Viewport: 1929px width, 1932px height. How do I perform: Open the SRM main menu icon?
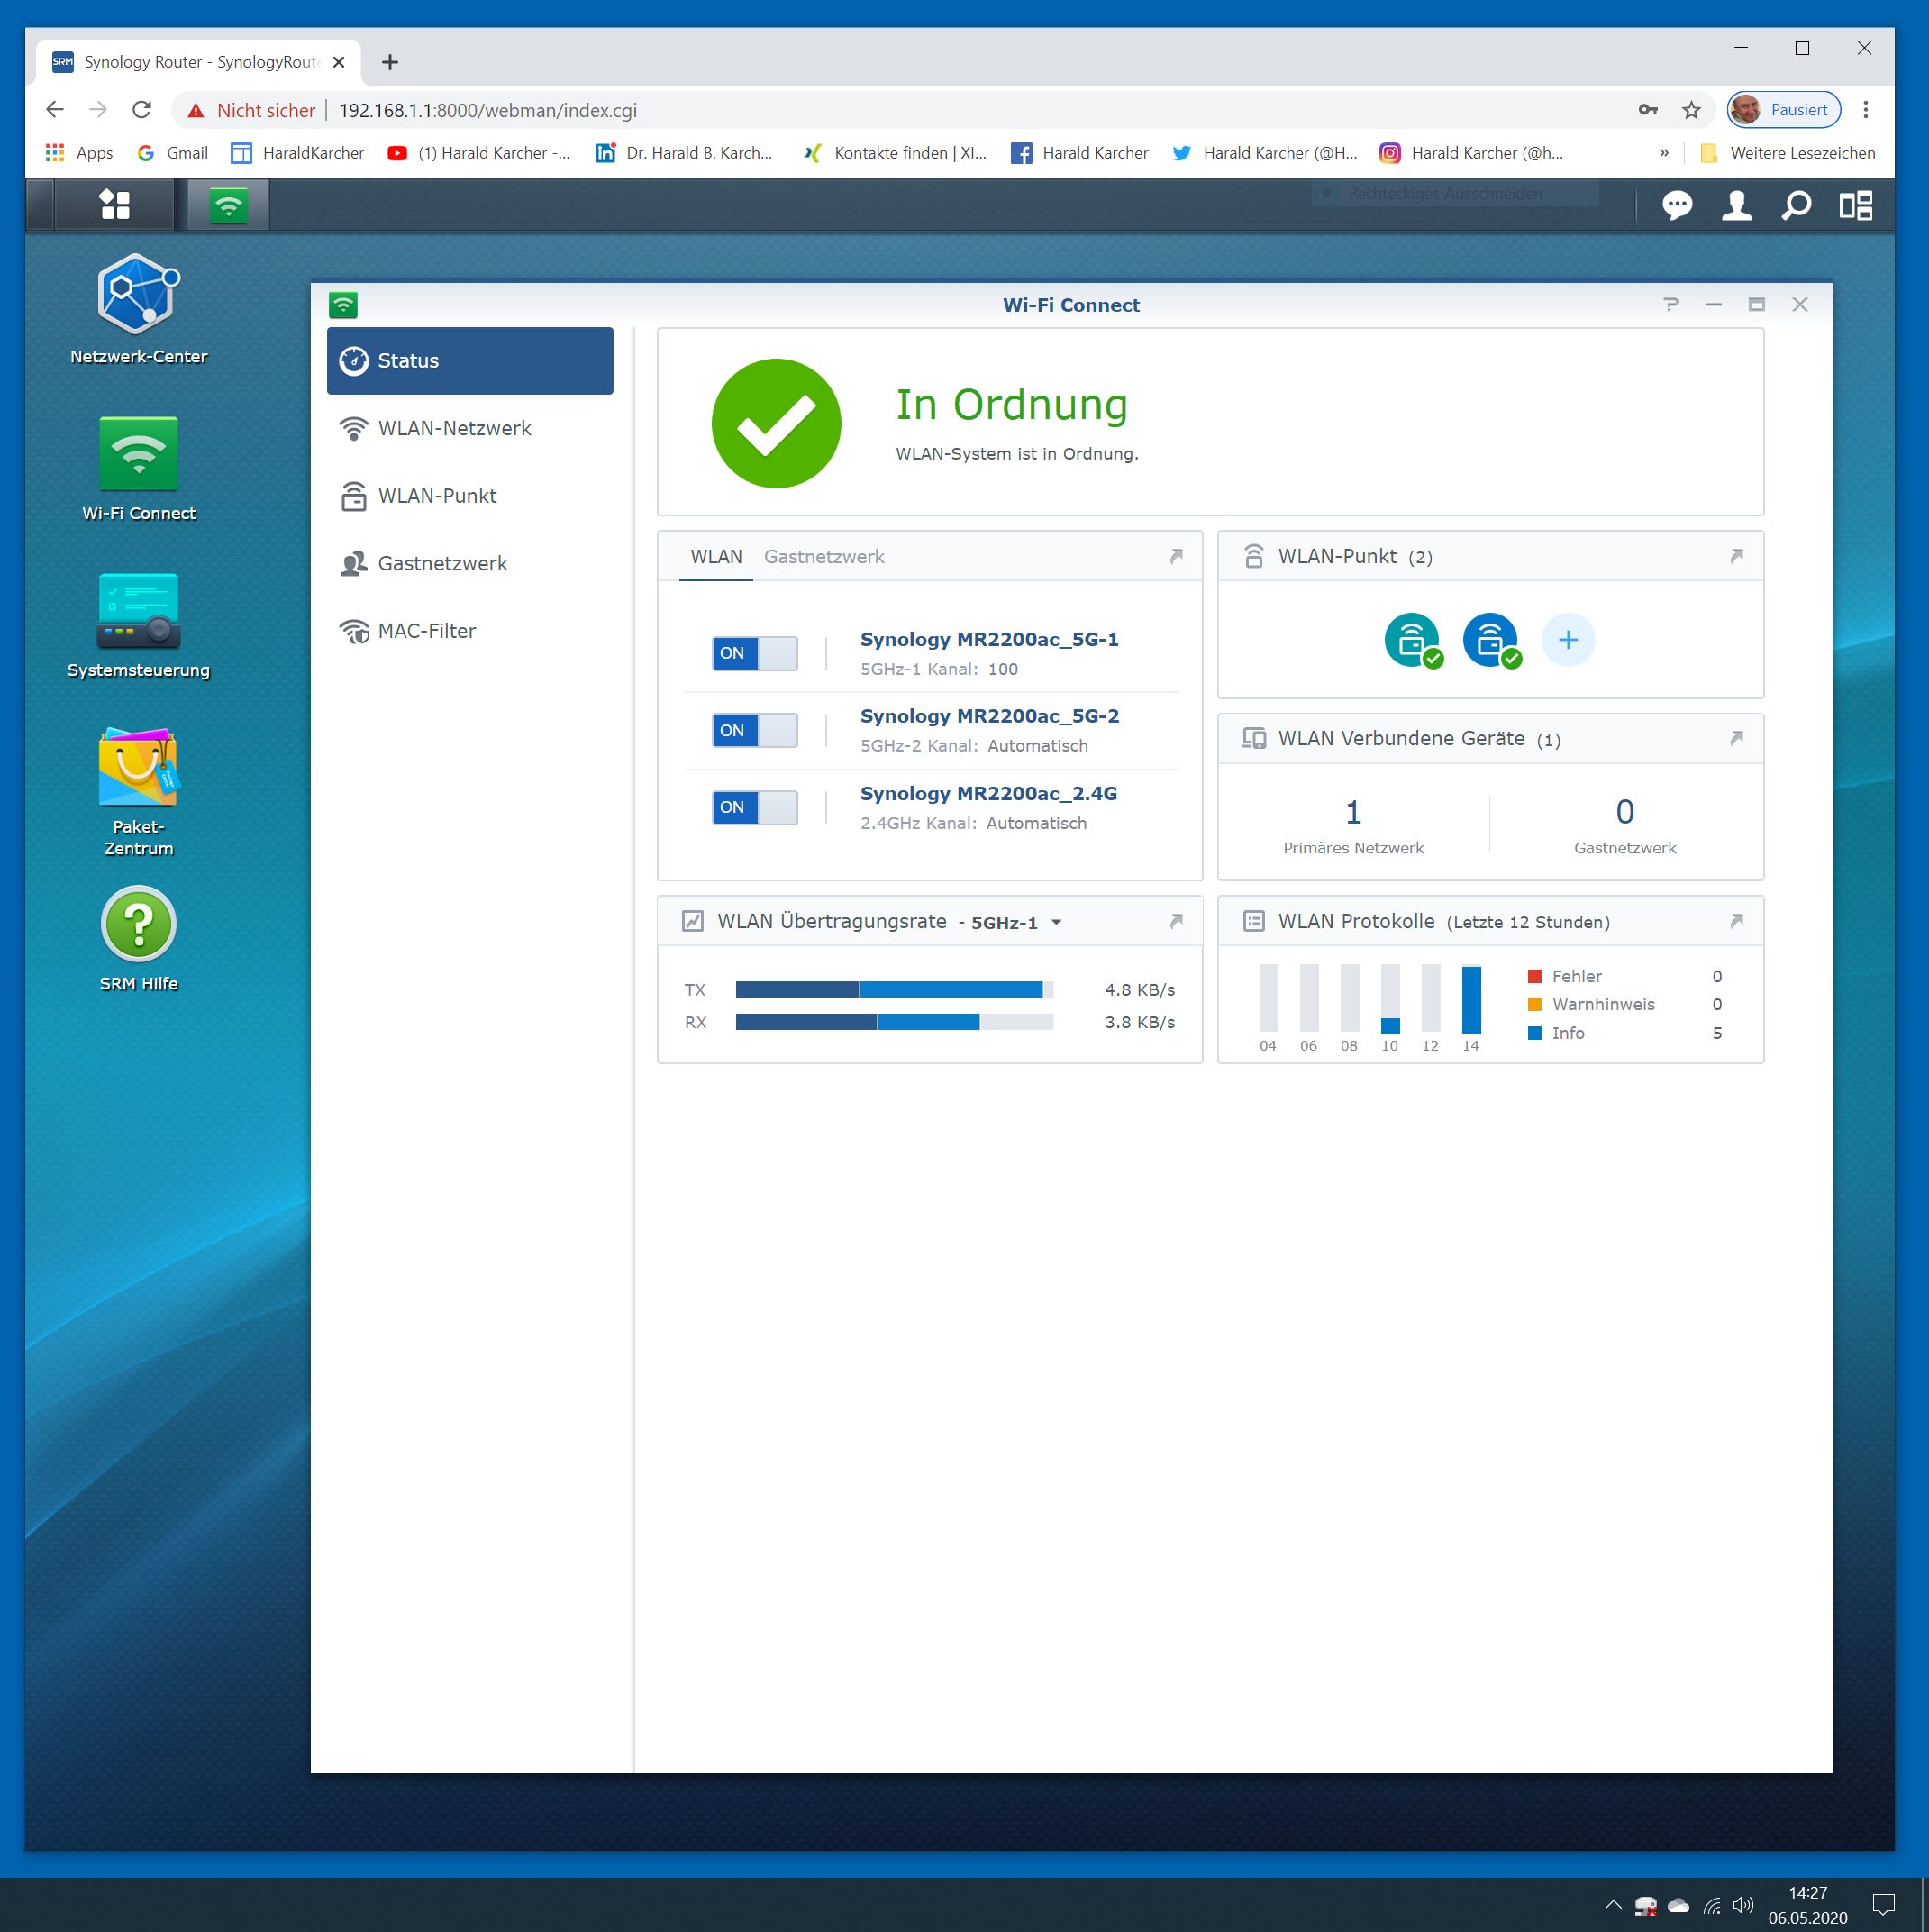114,205
